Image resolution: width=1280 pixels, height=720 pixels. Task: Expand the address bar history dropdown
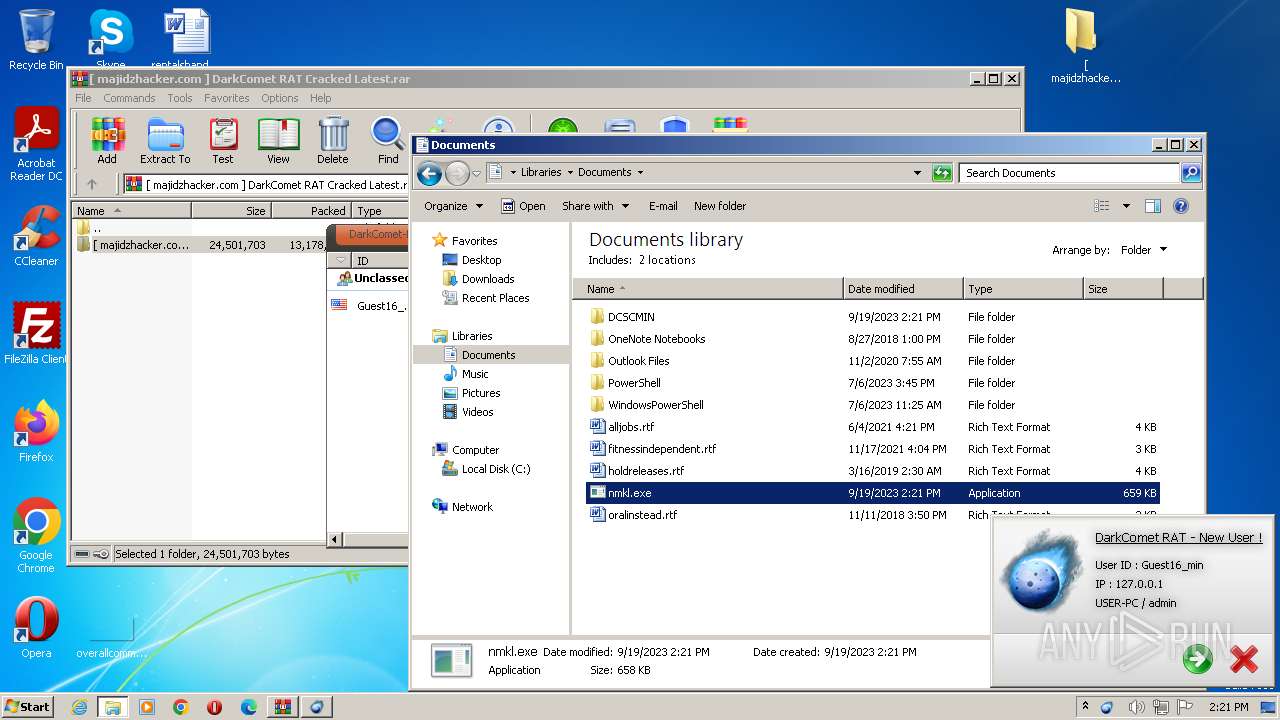[x=917, y=173]
